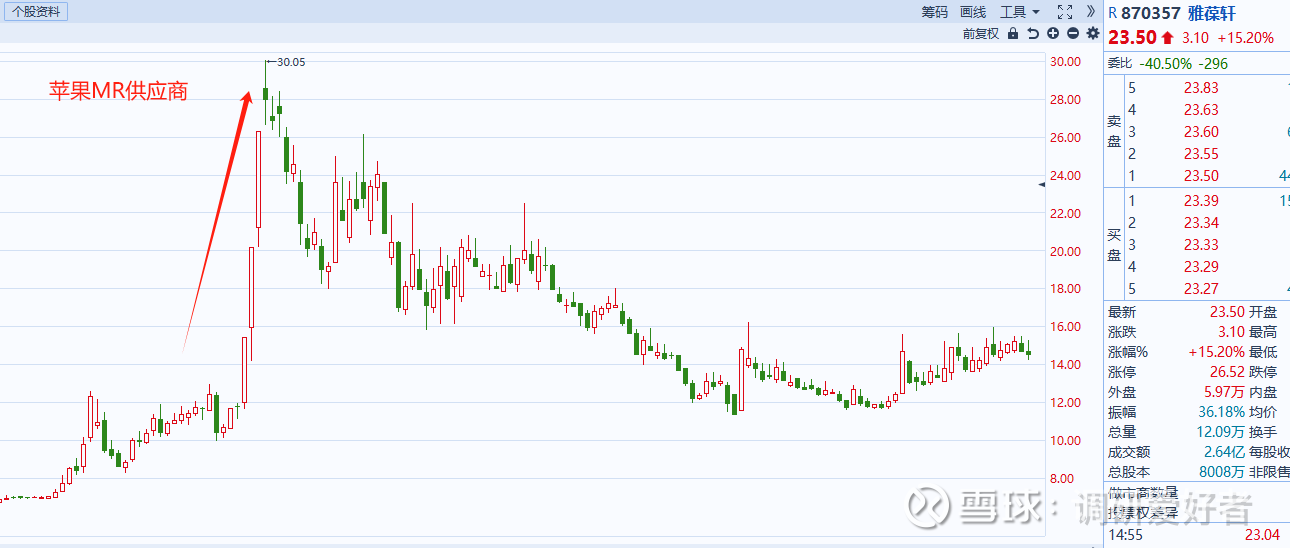Click the +15.20% change in header
The height and width of the screenshot is (548, 1290).
pyautogui.click(x=1247, y=38)
